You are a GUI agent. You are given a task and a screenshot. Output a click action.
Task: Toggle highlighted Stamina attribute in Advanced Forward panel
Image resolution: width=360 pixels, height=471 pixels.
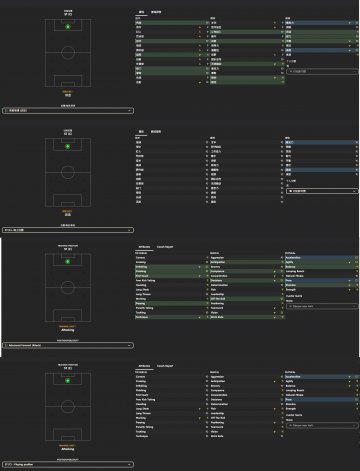coord(321,285)
